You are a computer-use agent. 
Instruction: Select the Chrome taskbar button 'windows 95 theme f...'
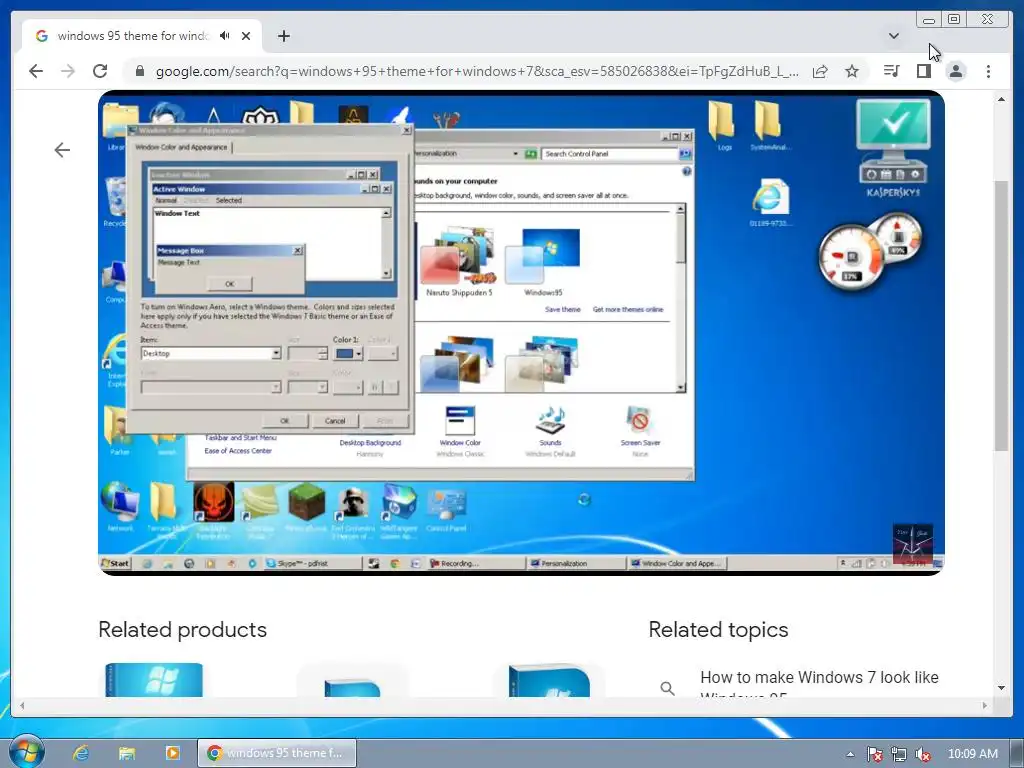pos(277,753)
